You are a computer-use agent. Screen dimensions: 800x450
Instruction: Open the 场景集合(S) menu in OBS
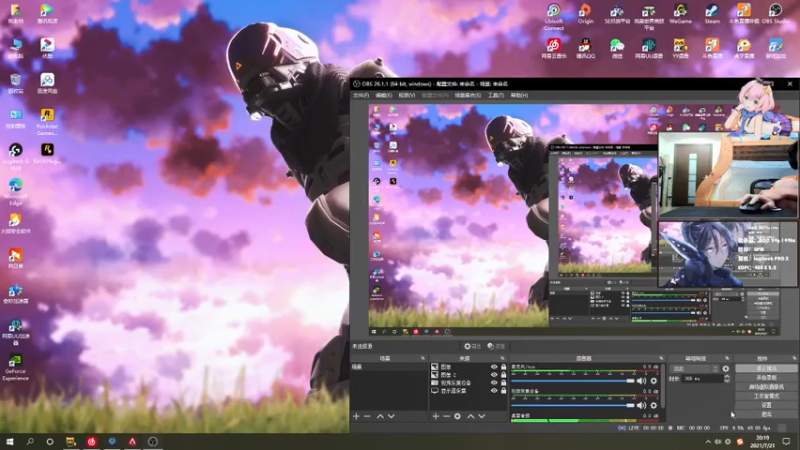click(x=467, y=95)
